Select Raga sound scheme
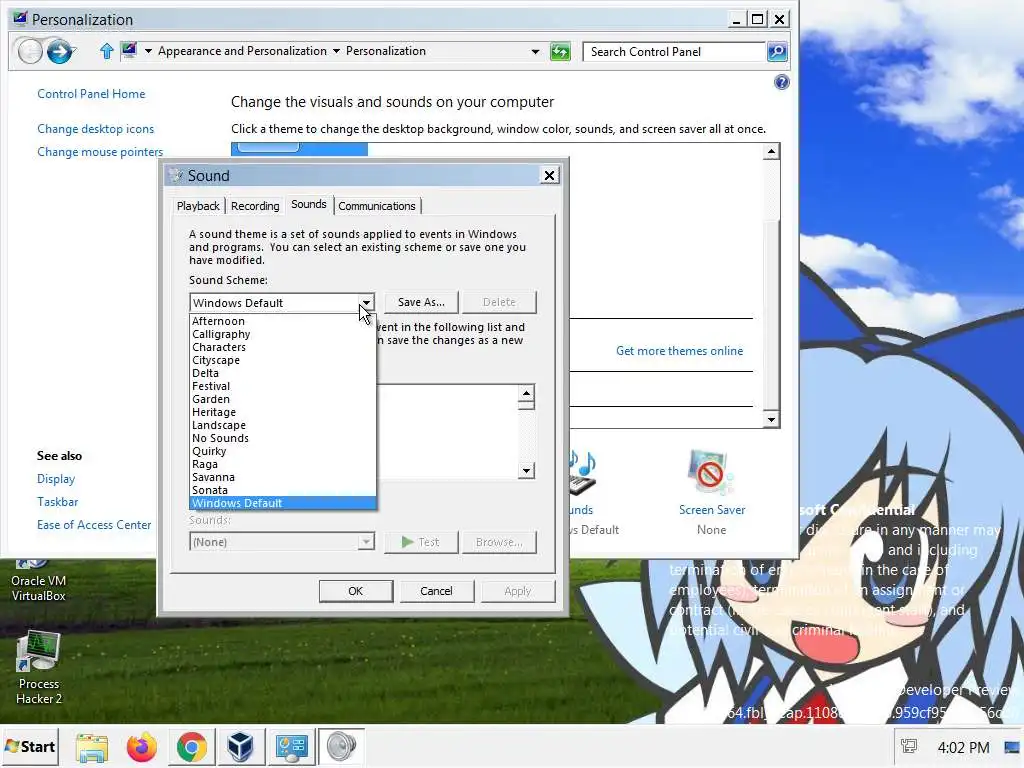Screen dimensions: 1024x768 coord(282,464)
